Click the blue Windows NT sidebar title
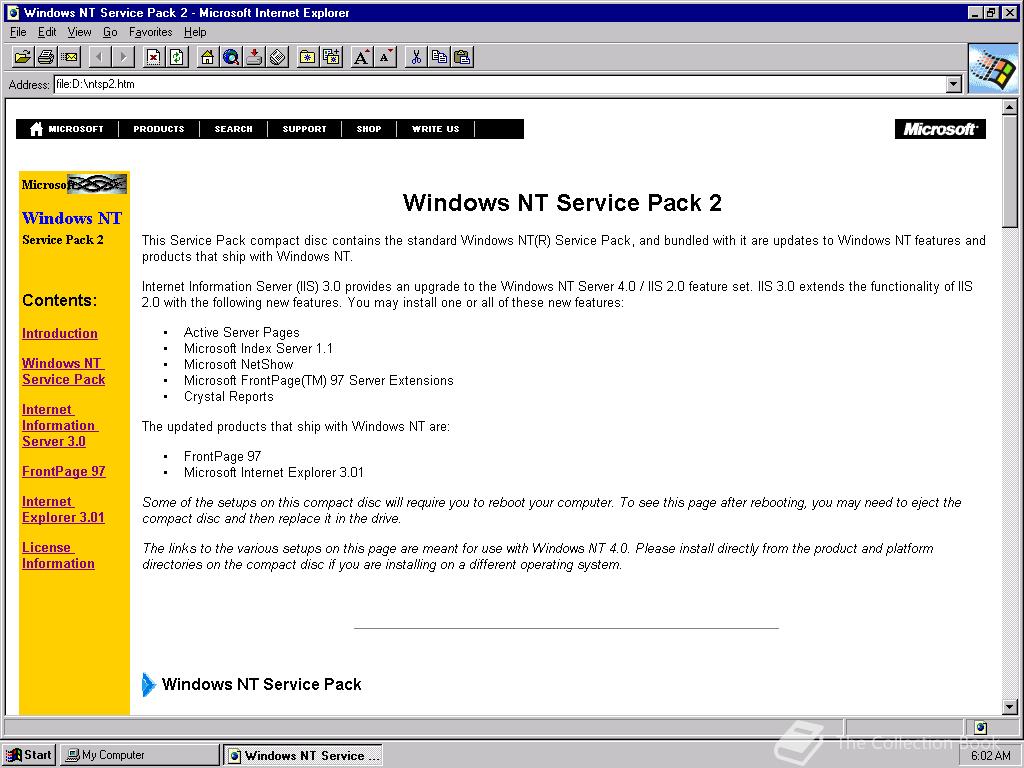Image resolution: width=1024 pixels, height=768 pixels. (72, 218)
